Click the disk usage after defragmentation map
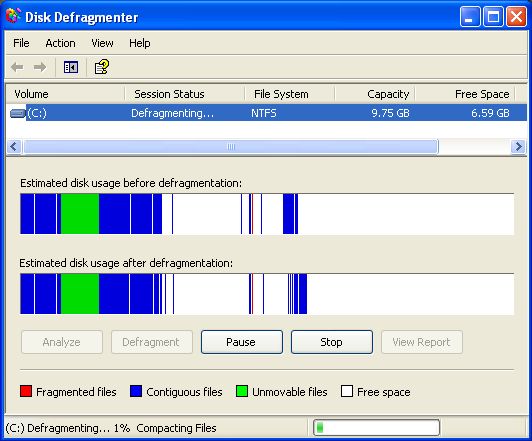The height and width of the screenshot is (441, 532). pos(267,294)
